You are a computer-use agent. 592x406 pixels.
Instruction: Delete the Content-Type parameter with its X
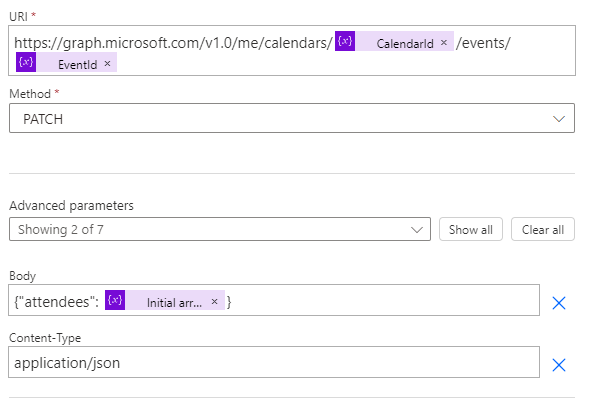click(x=559, y=365)
